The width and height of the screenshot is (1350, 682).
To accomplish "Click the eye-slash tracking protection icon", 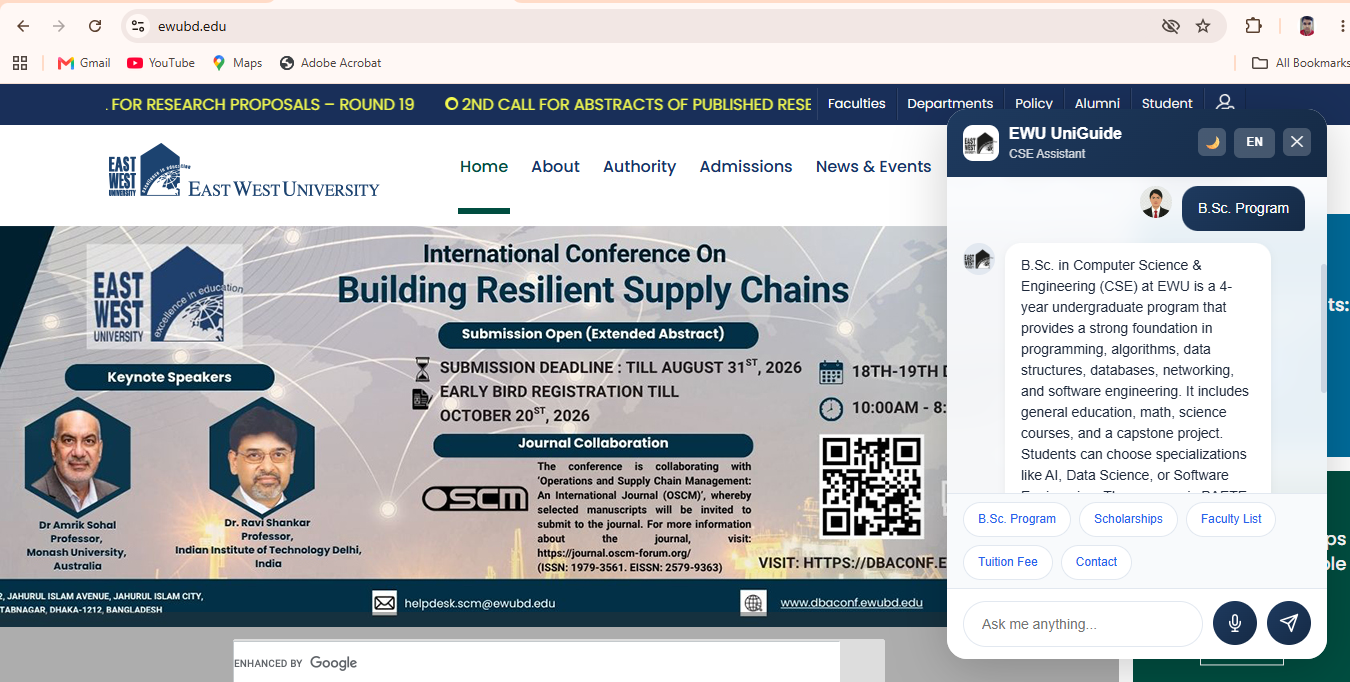I will coord(1170,26).
